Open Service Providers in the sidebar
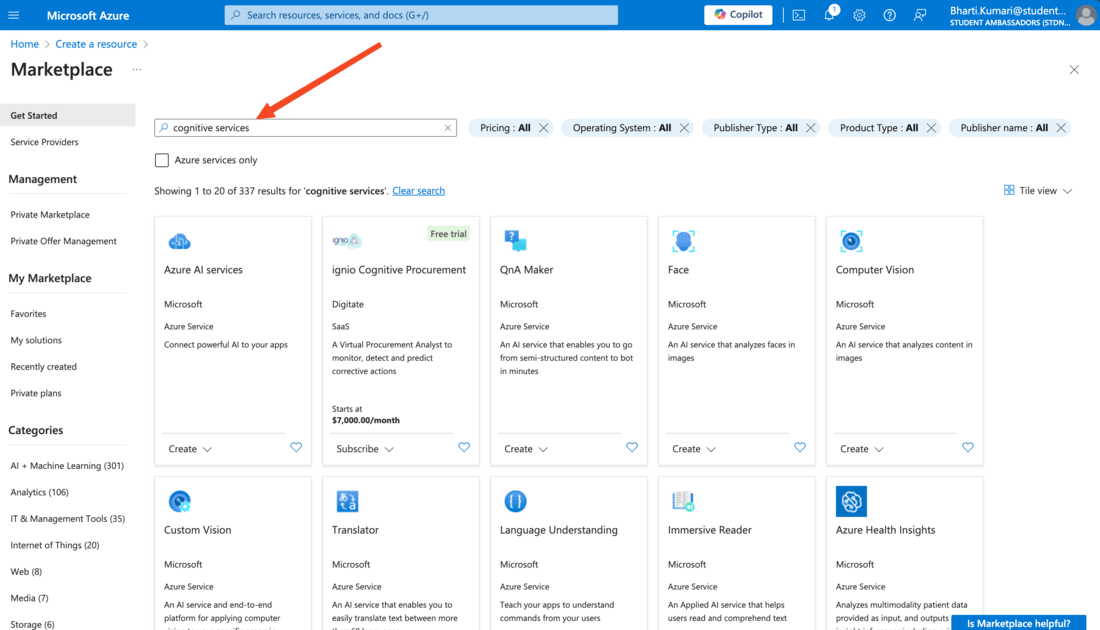Screen dimensions: 1100x630 pyautogui.click(x=44, y=142)
